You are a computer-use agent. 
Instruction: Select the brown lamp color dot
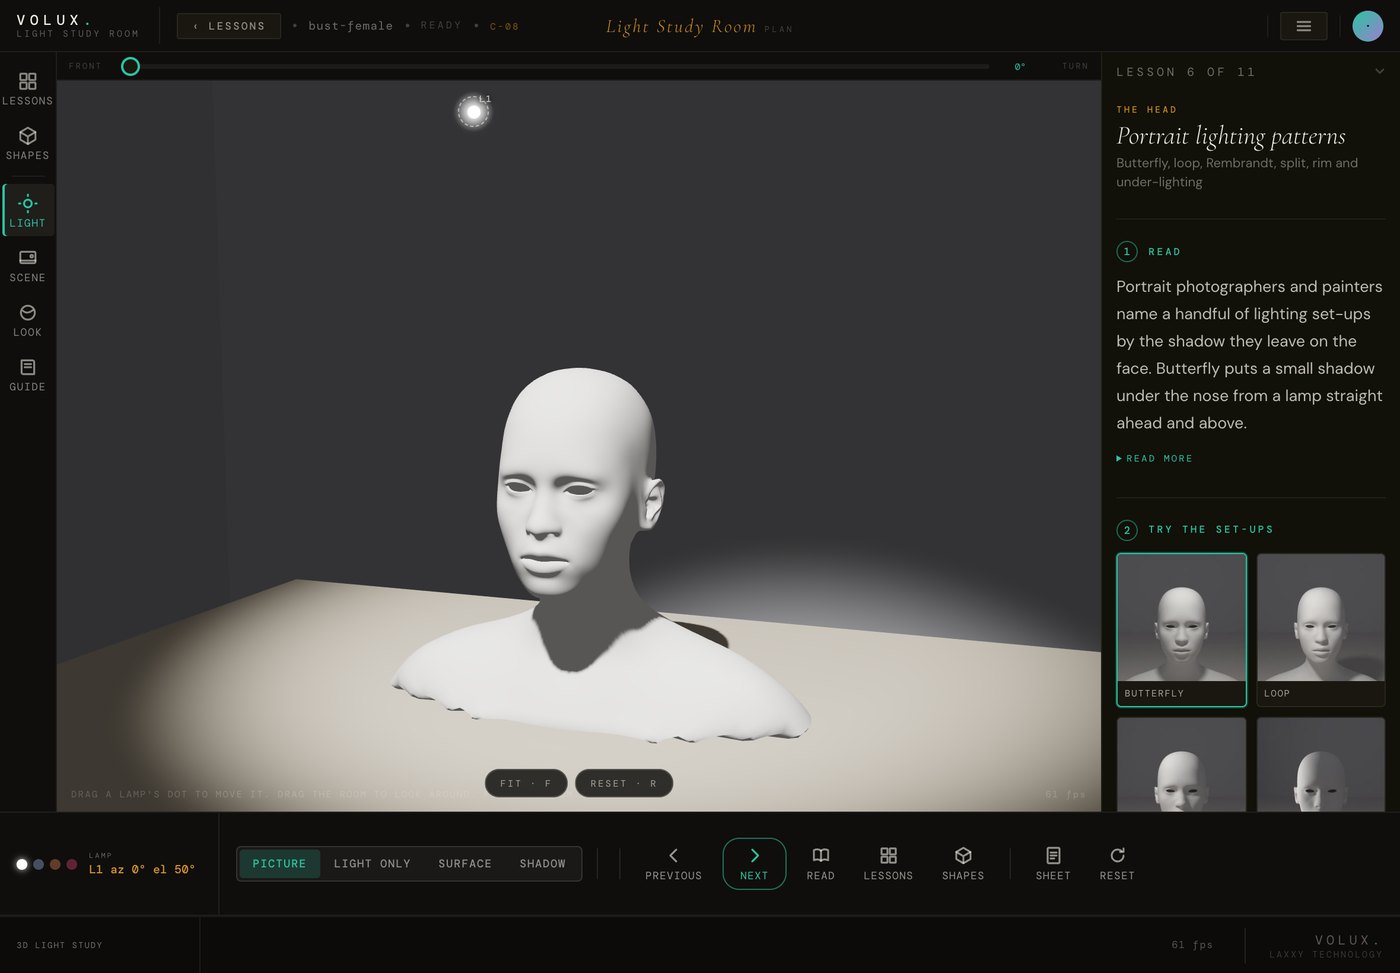pyautogui.click(x=55, y=864)
